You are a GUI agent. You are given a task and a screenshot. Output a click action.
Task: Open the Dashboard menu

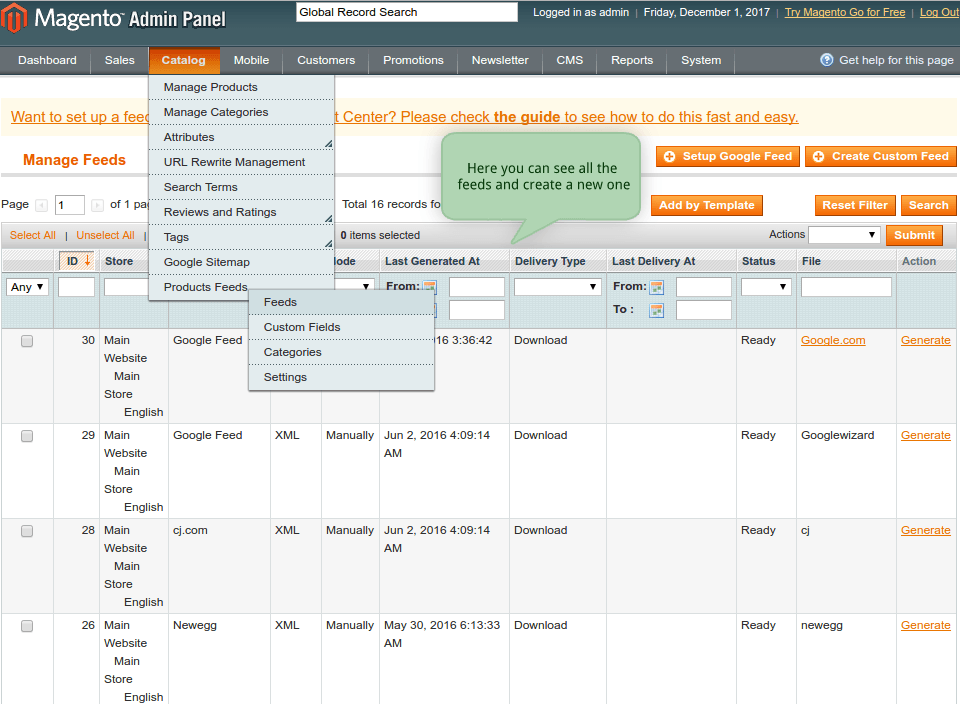[x=47, y=60]
